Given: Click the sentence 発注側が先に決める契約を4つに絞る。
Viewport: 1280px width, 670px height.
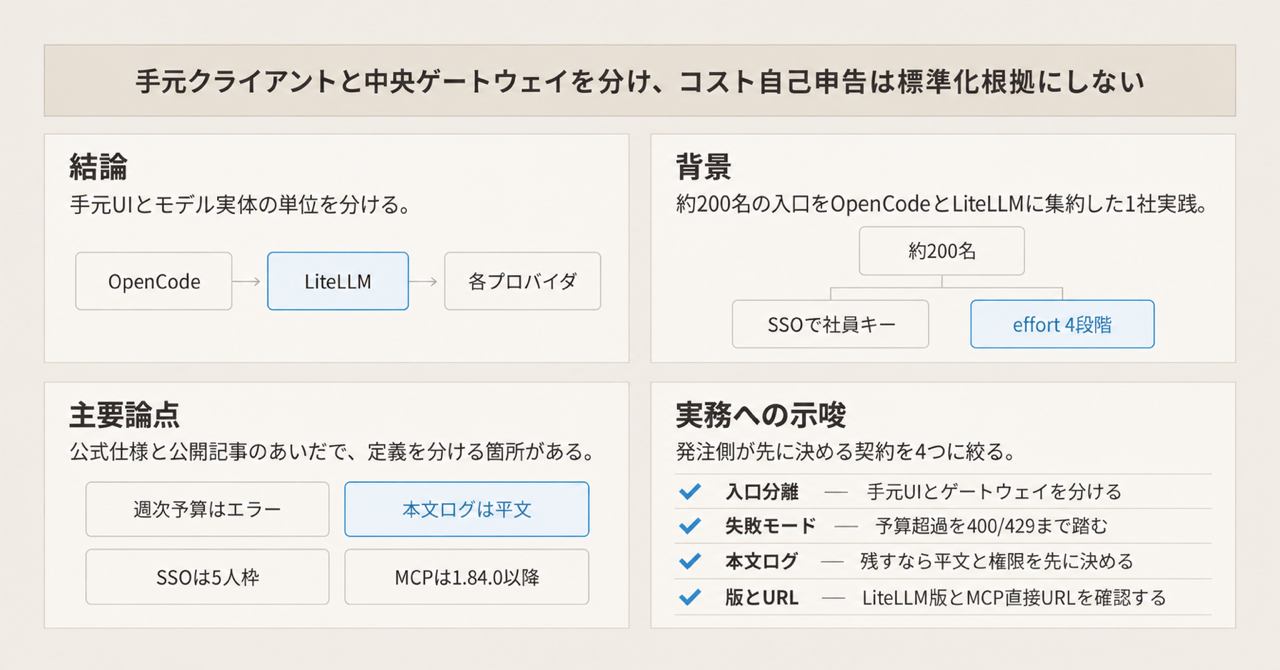Looking at the screenshot, I should [x=846, y=453].
